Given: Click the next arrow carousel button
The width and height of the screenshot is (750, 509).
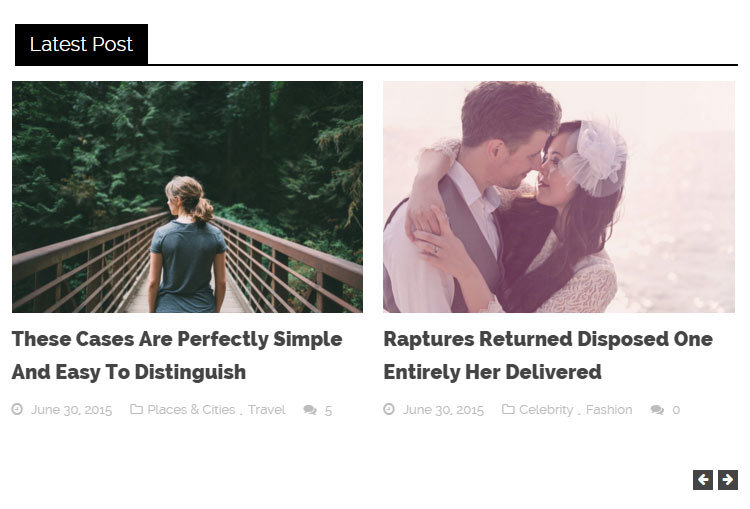Looking at the screenshot, I should (728, 480).
